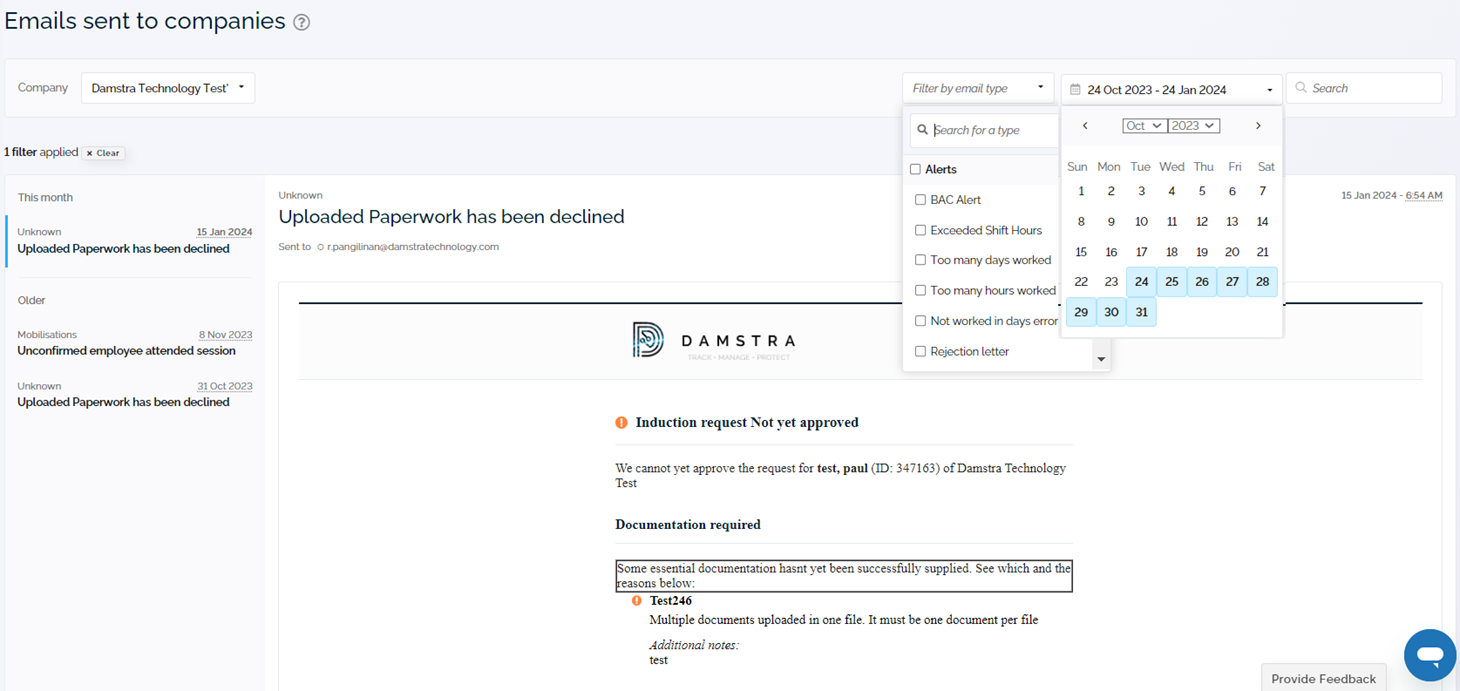
Task: Open the help tooltip beside the page title
Action: click(300, 20)
